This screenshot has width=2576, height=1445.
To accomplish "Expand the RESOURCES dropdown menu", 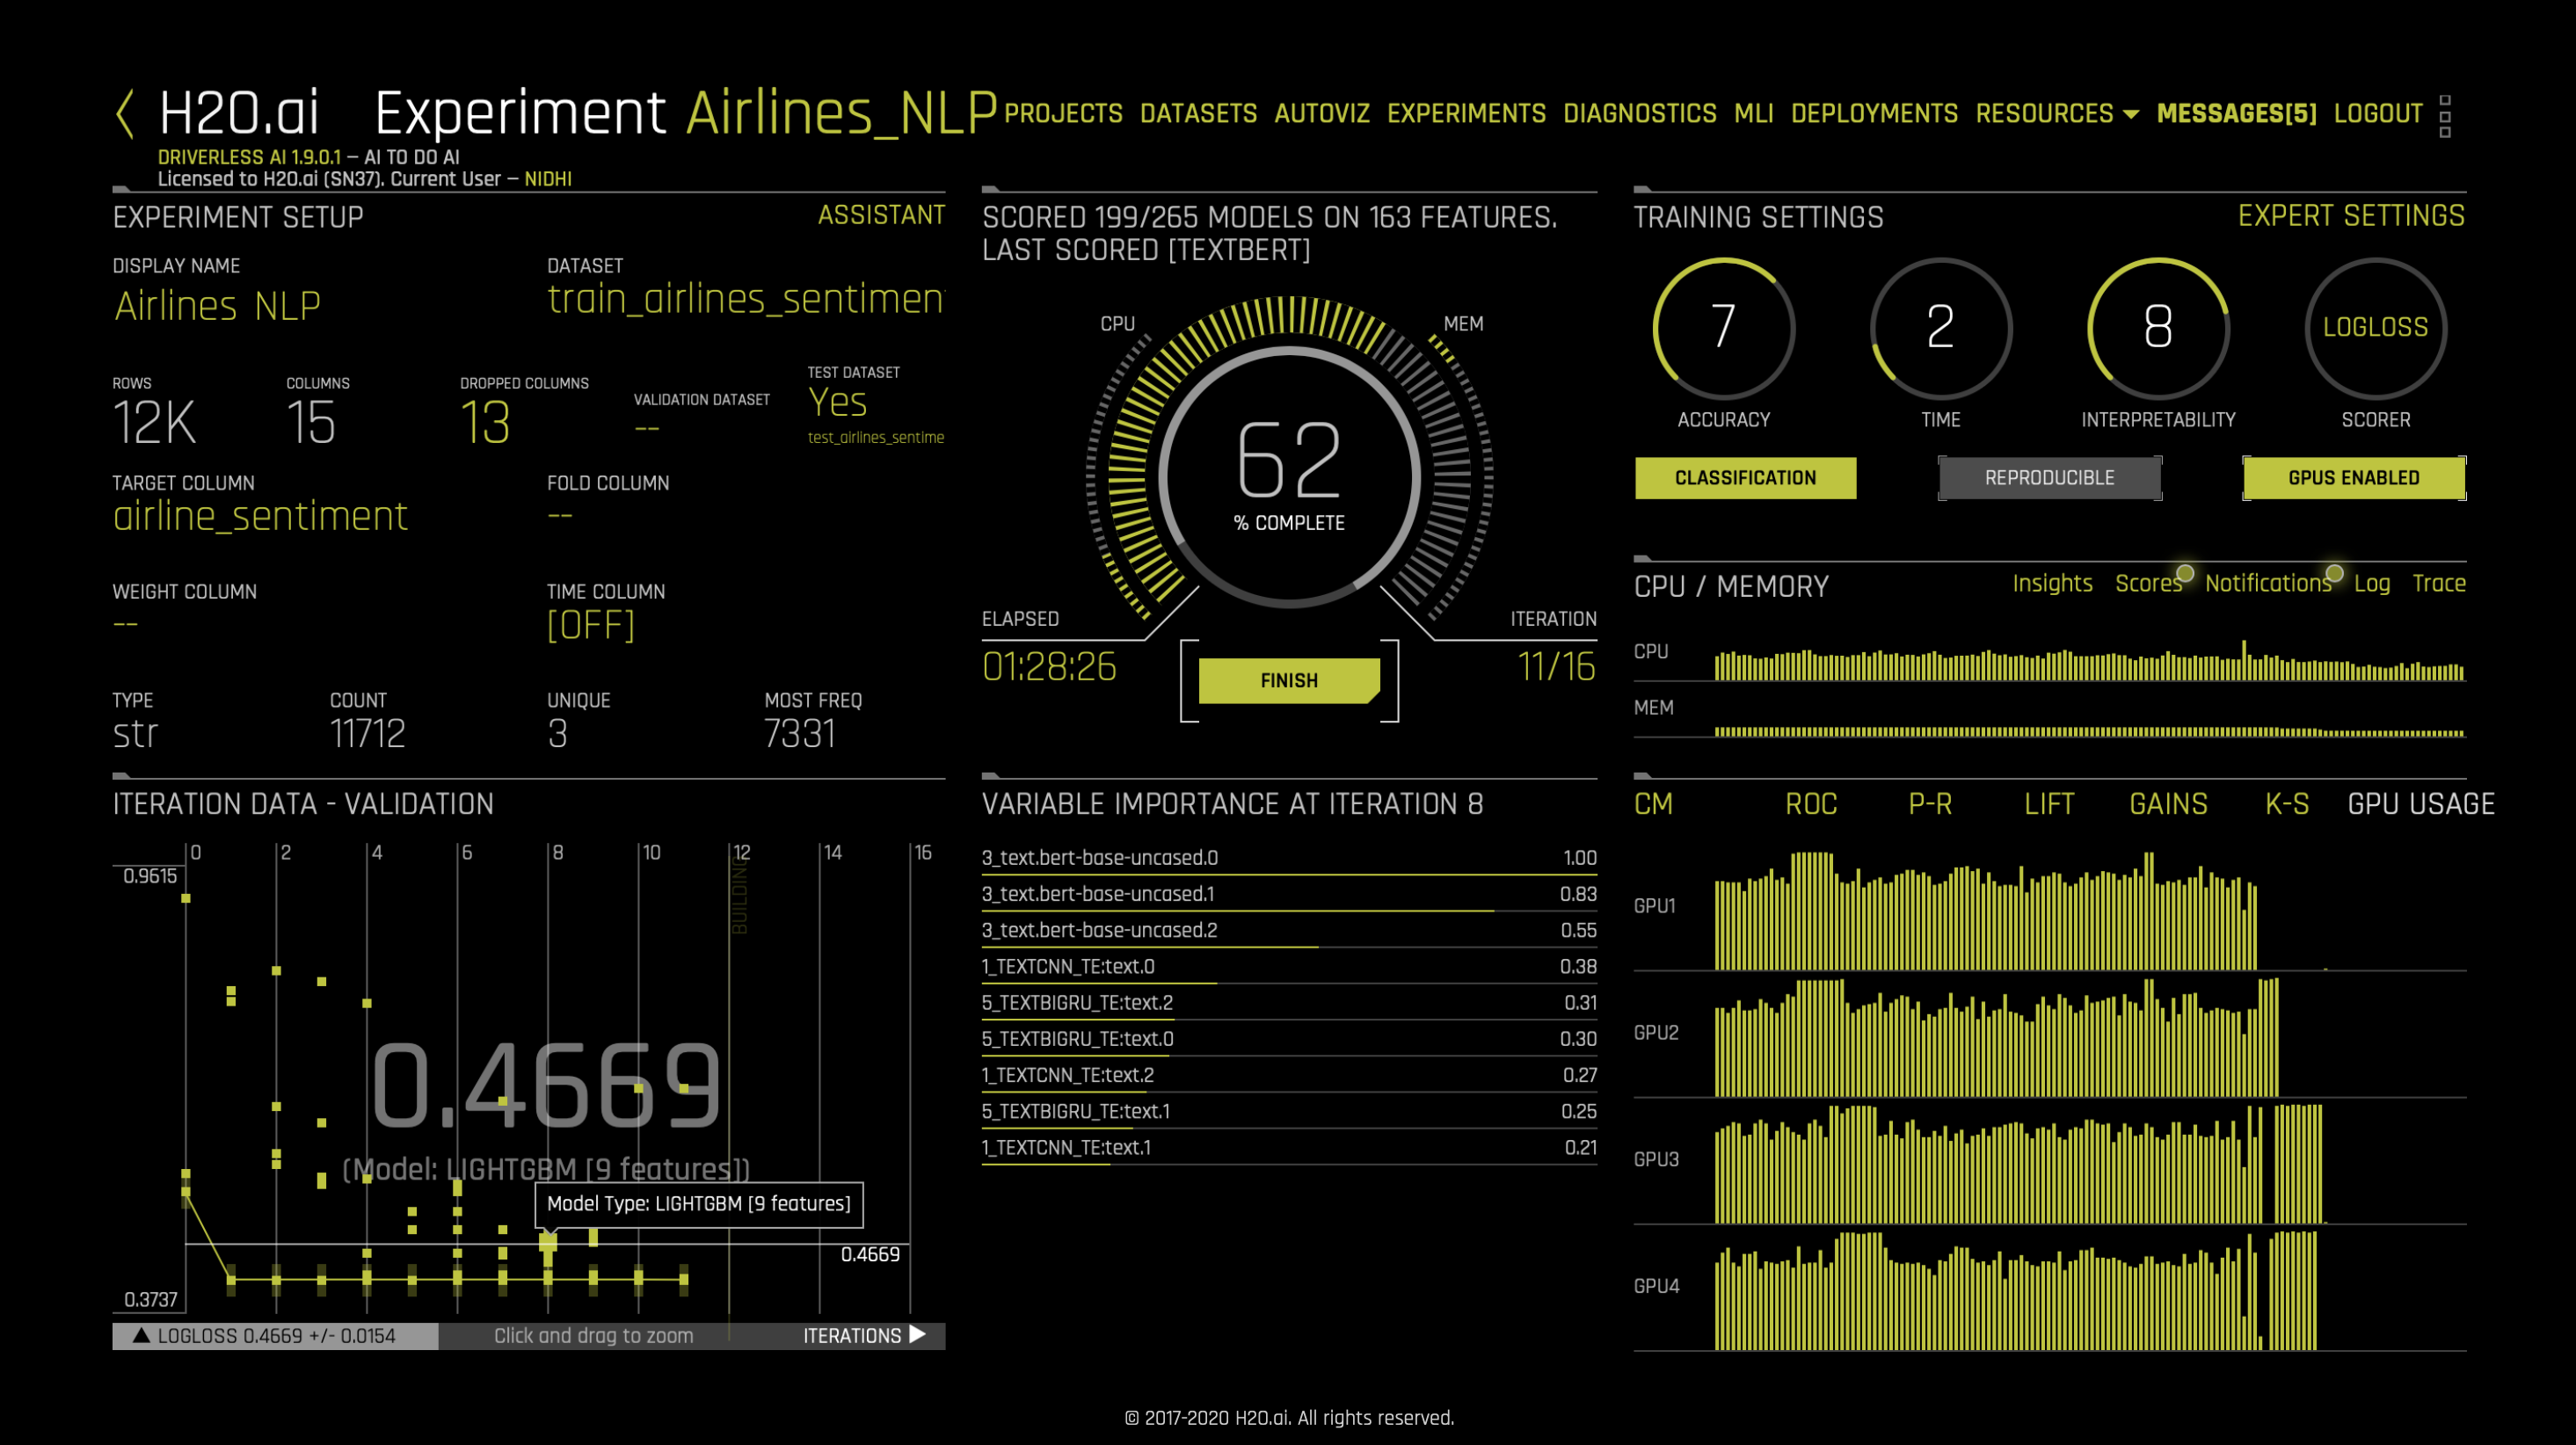I will click(2056, 114).
